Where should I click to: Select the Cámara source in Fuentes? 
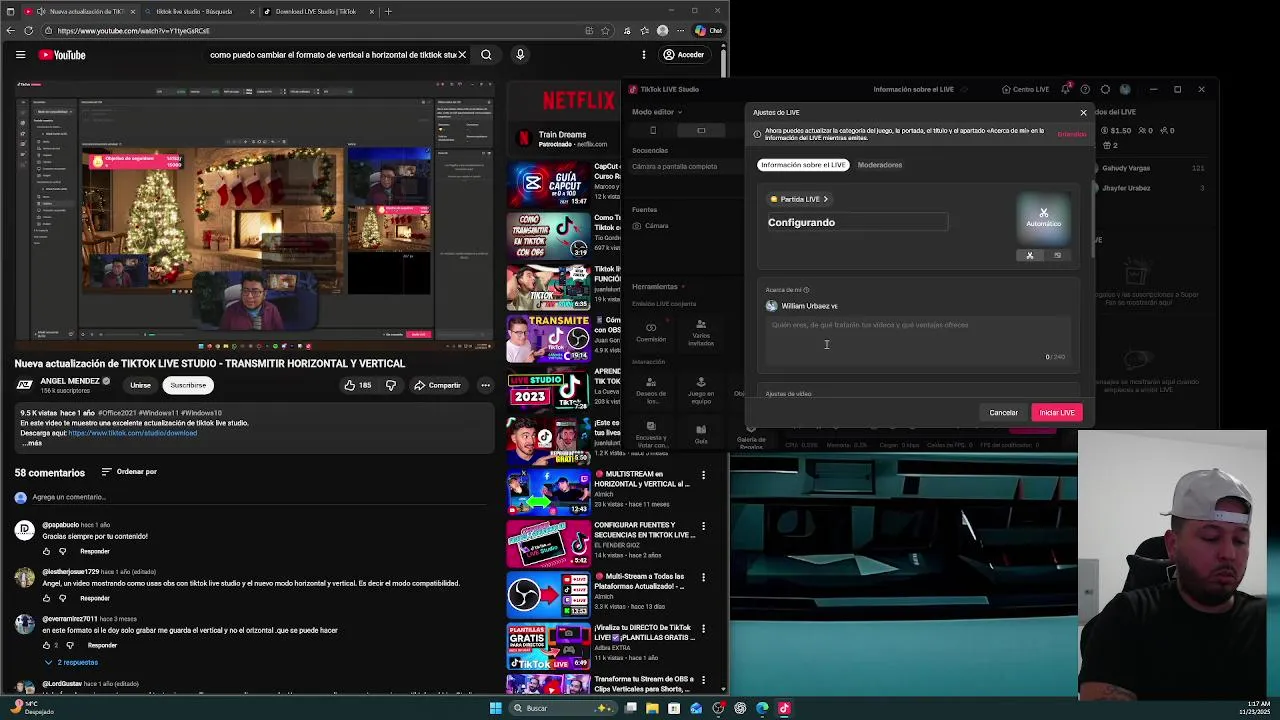(x=650, y=226)
